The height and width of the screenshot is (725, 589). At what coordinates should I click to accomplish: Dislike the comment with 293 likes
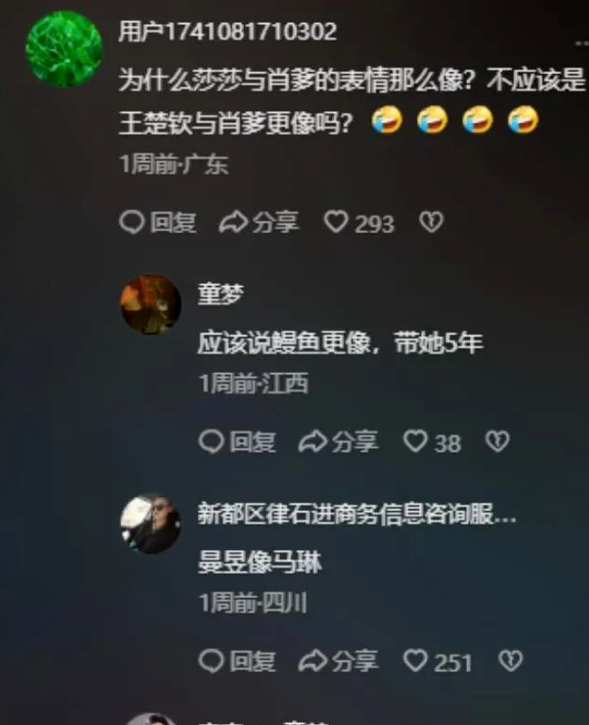pos(431,222)
